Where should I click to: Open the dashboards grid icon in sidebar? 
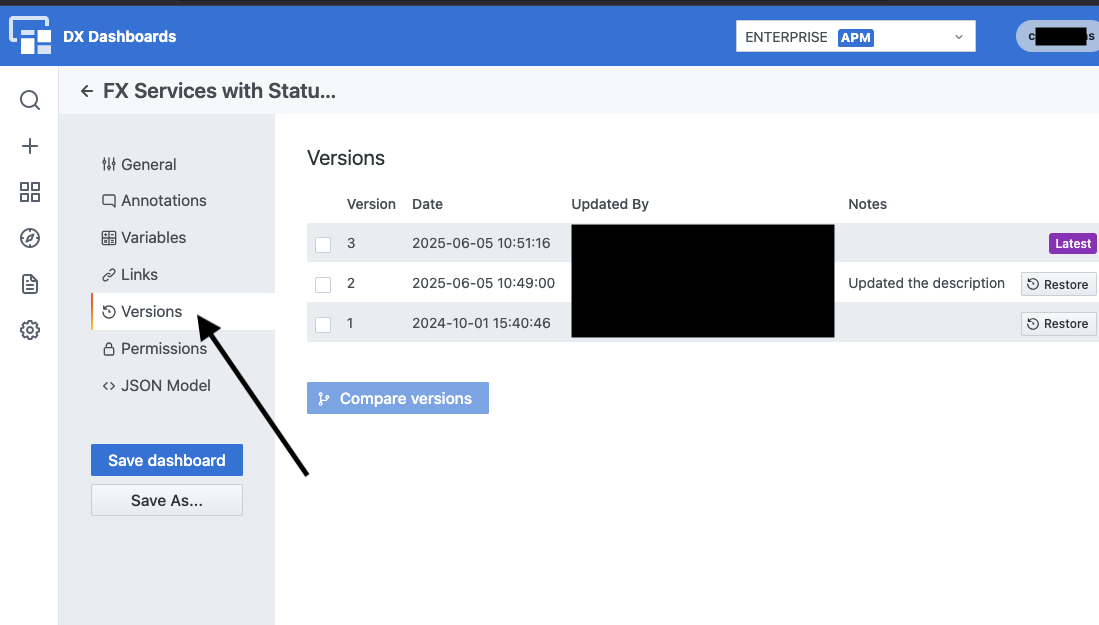point(30,192)
